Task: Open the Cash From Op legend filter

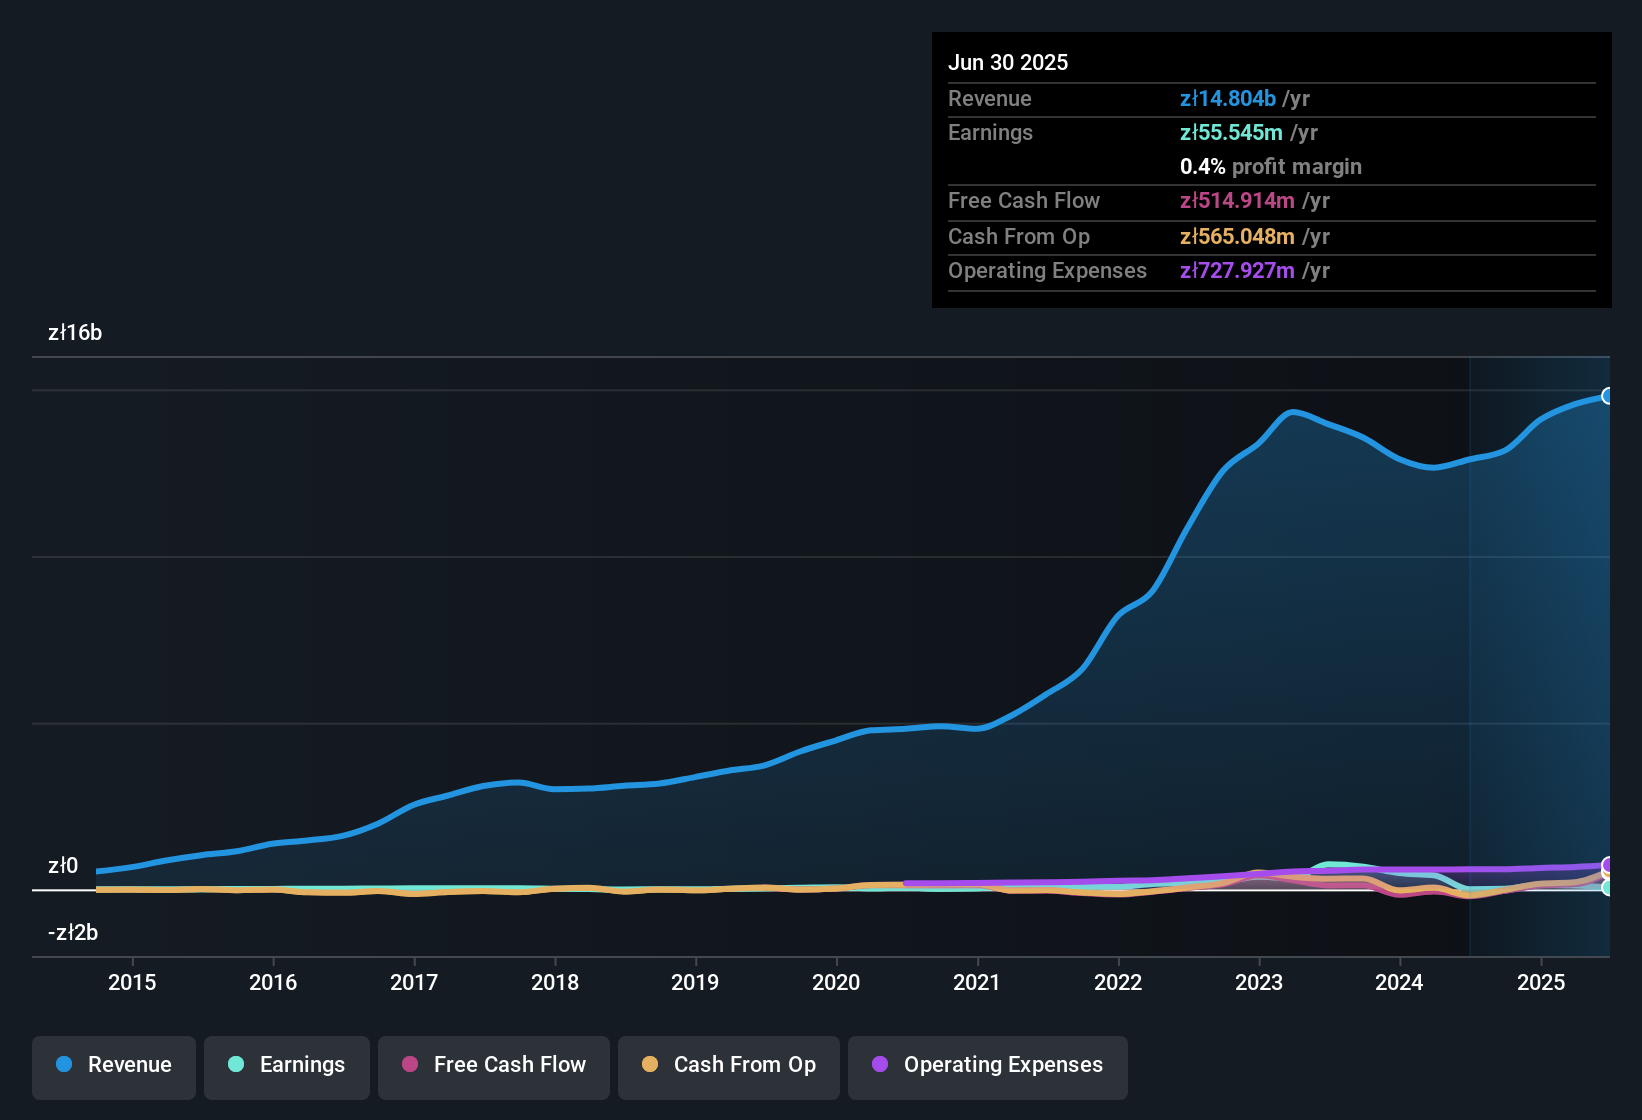Action: point(728,1066)
